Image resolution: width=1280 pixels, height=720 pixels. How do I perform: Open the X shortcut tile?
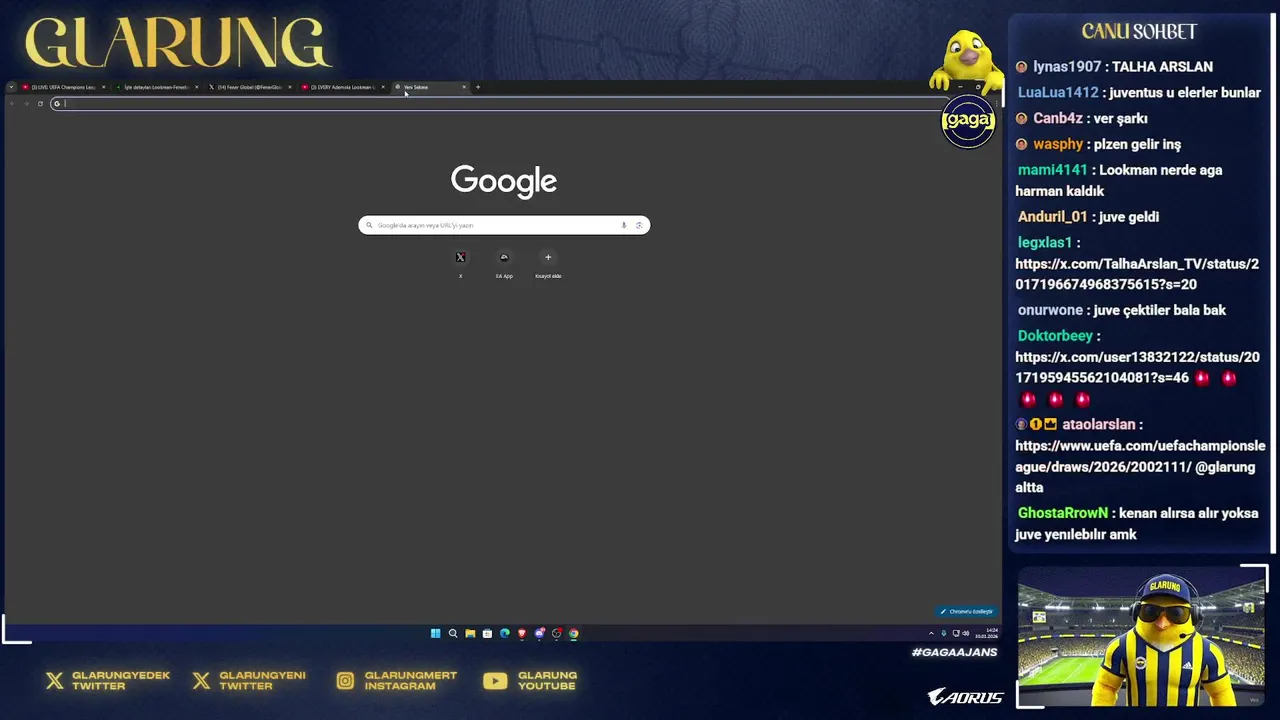[x=460, y=262]
